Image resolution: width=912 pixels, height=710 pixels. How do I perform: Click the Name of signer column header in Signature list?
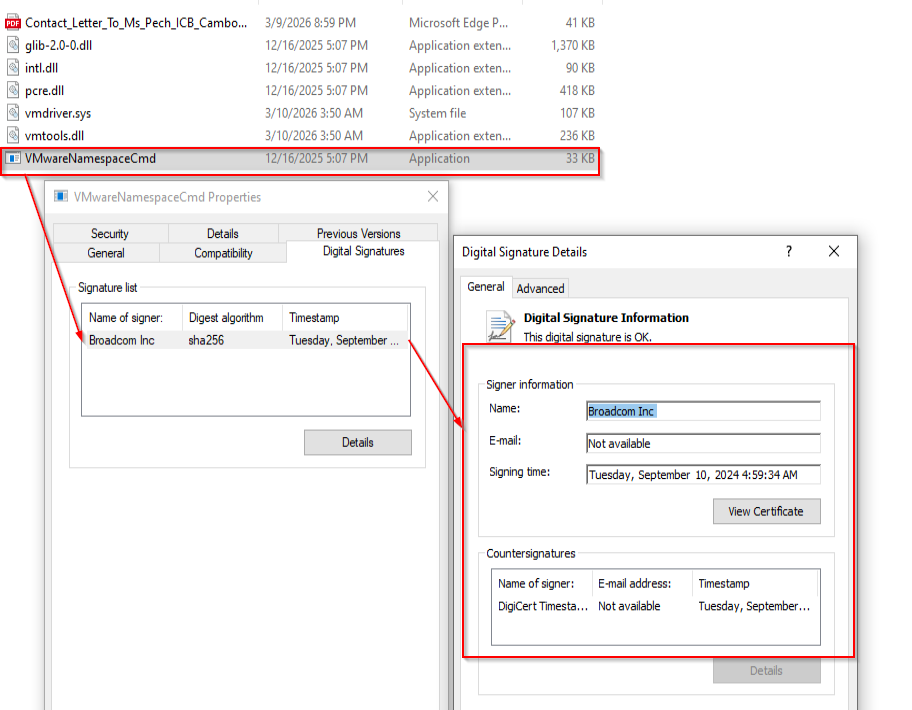pos(132,317)
